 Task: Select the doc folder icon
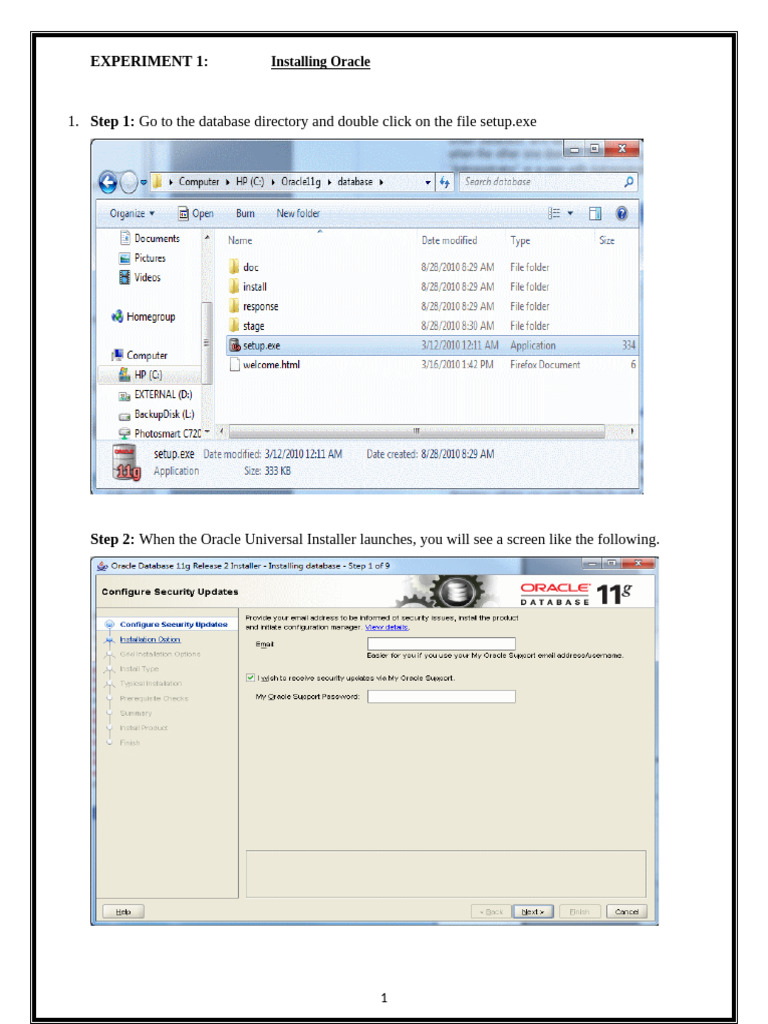(234, 266)
